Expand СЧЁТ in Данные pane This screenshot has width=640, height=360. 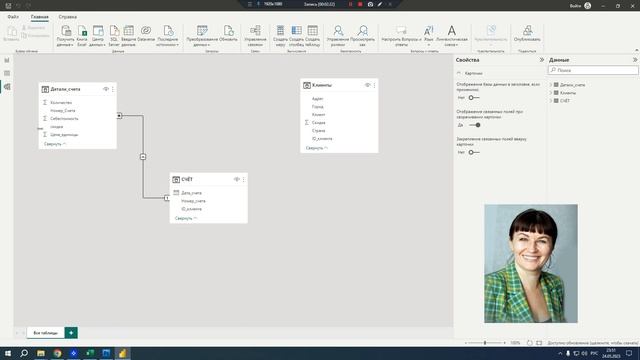tap(551, 100)
